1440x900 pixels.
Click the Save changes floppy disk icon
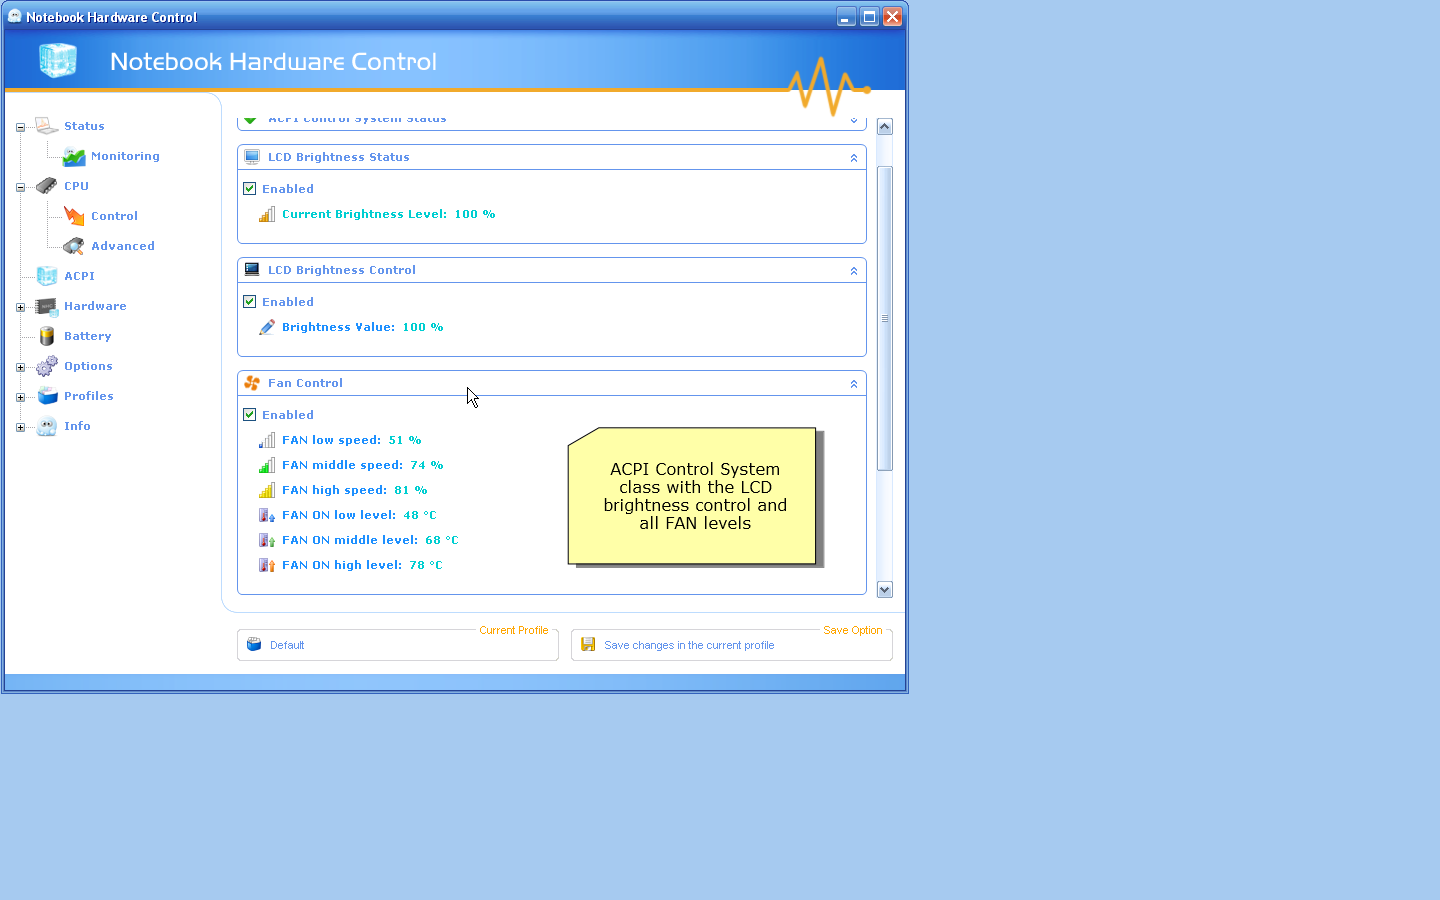coord(588,645)
